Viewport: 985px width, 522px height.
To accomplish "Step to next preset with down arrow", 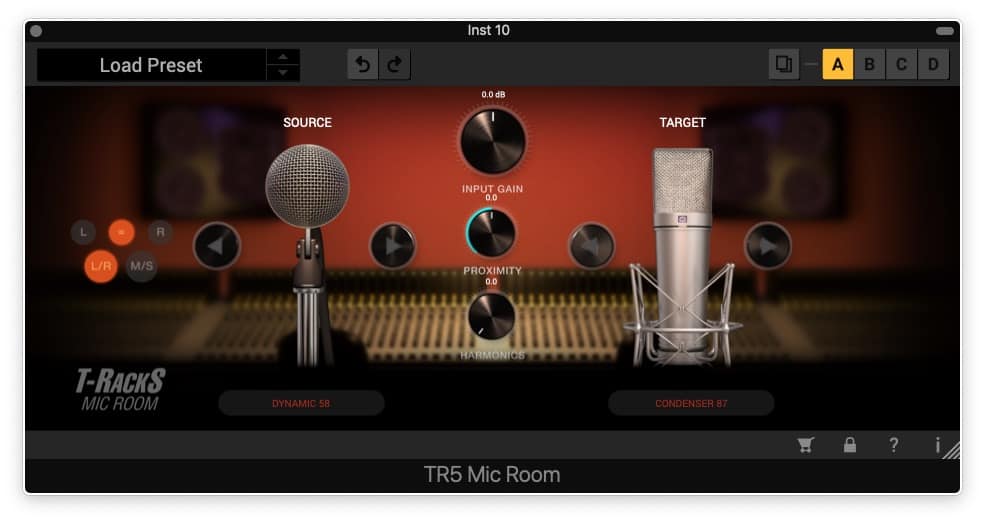I will pyautogui.click(x=283, y=73).
